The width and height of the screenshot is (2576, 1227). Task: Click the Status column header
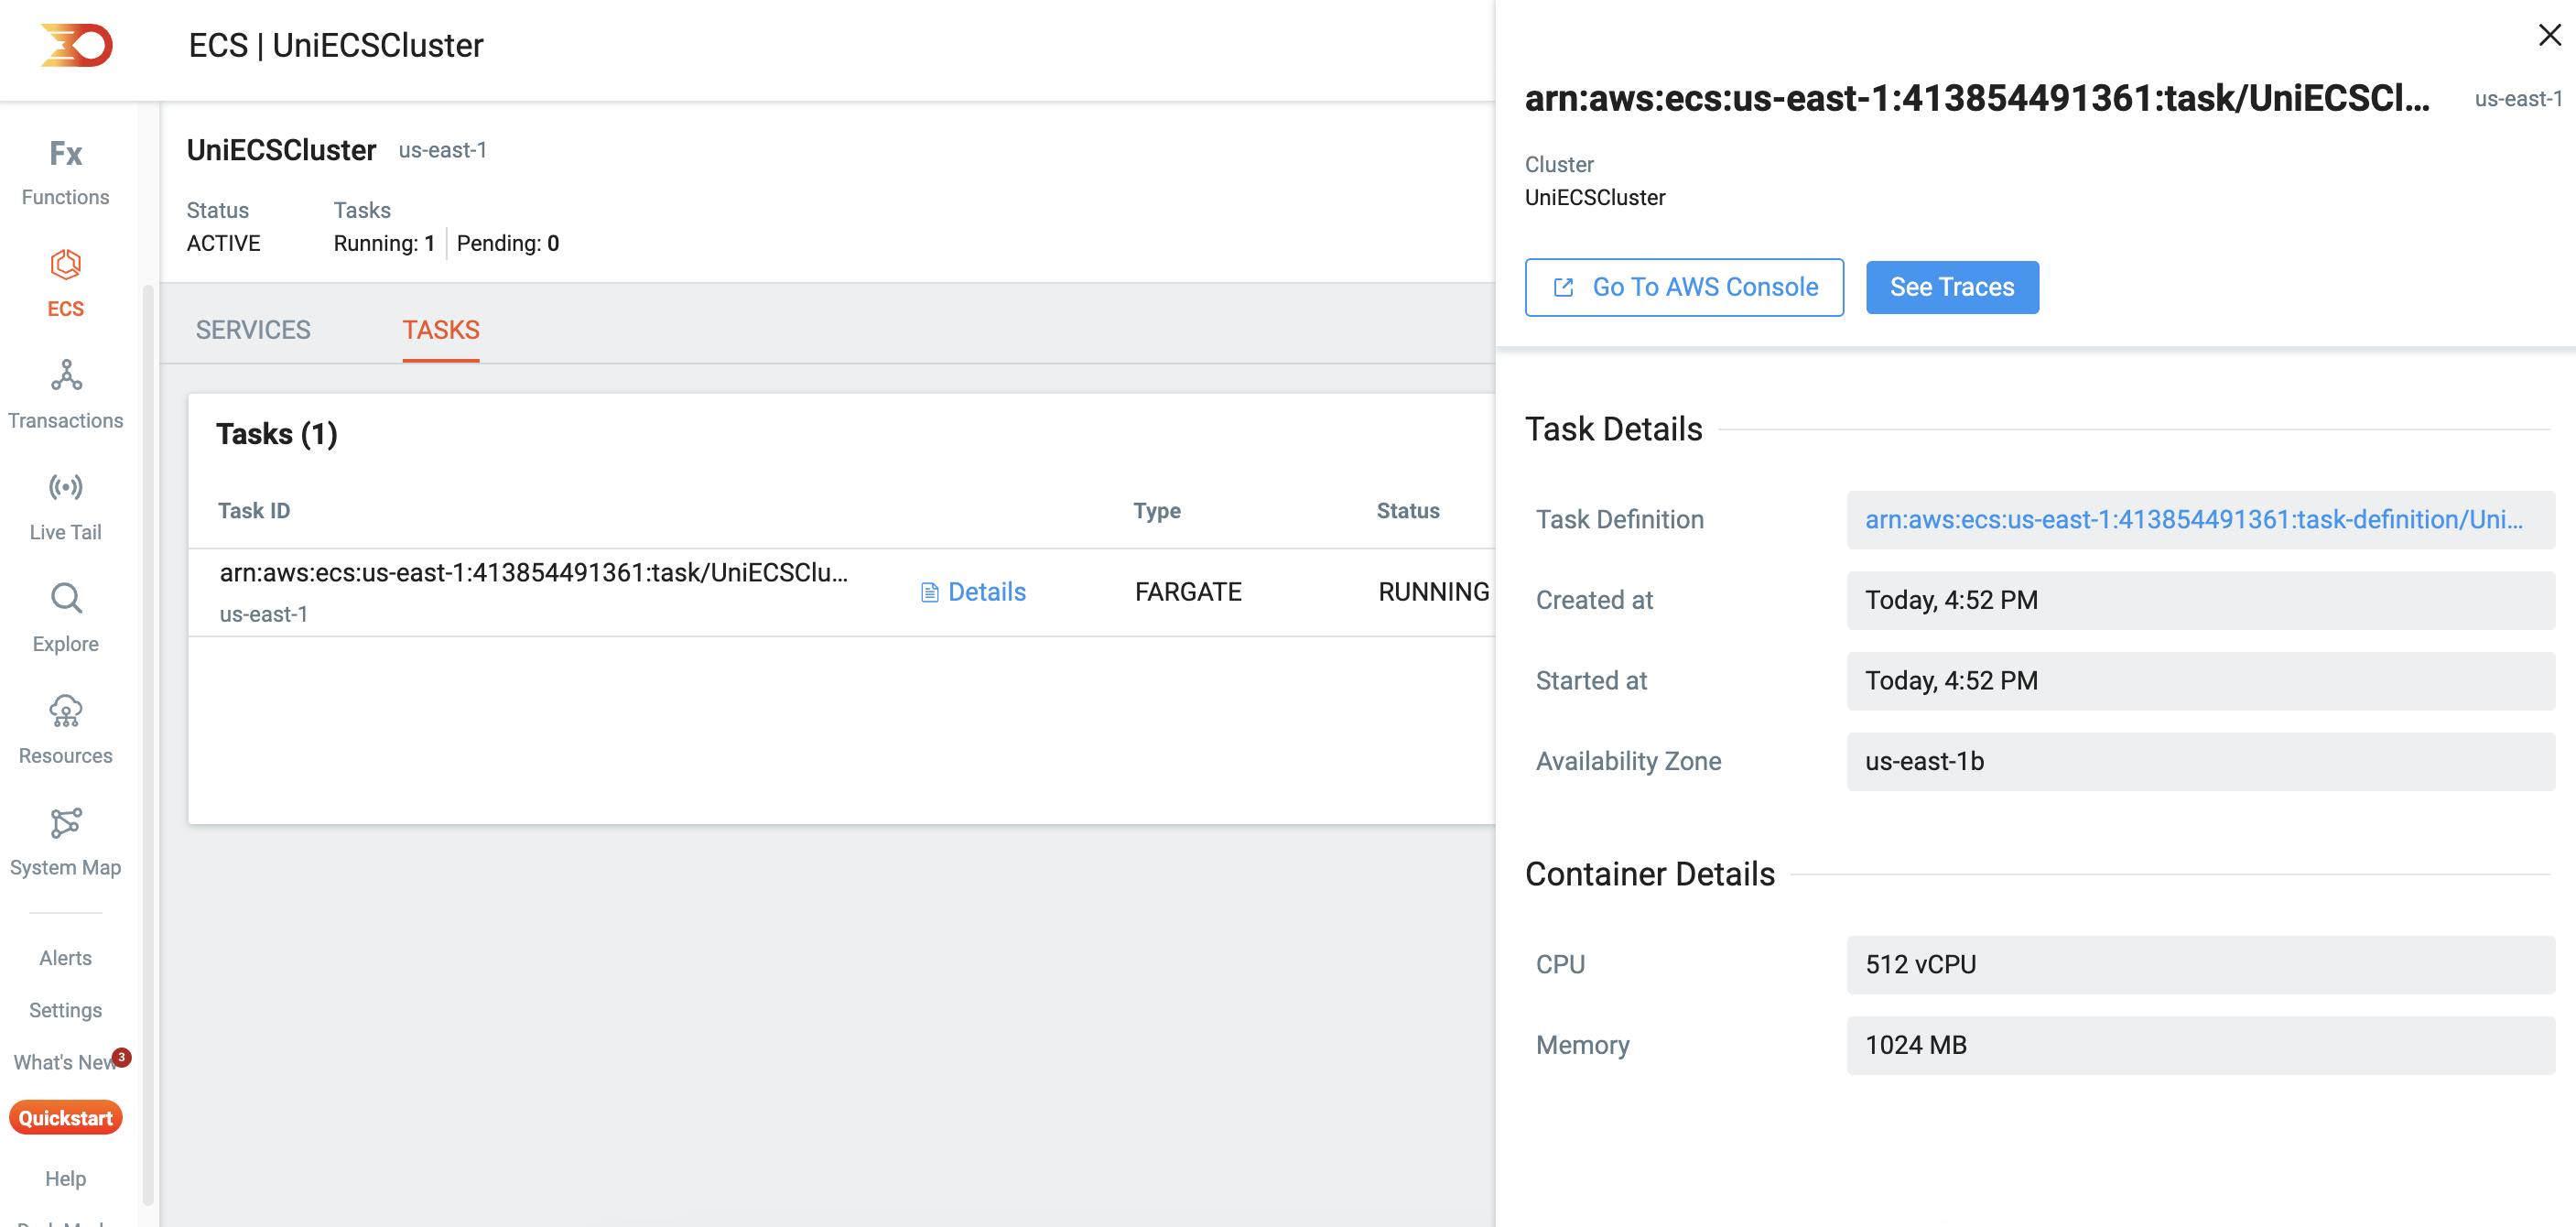point(1408,511)
